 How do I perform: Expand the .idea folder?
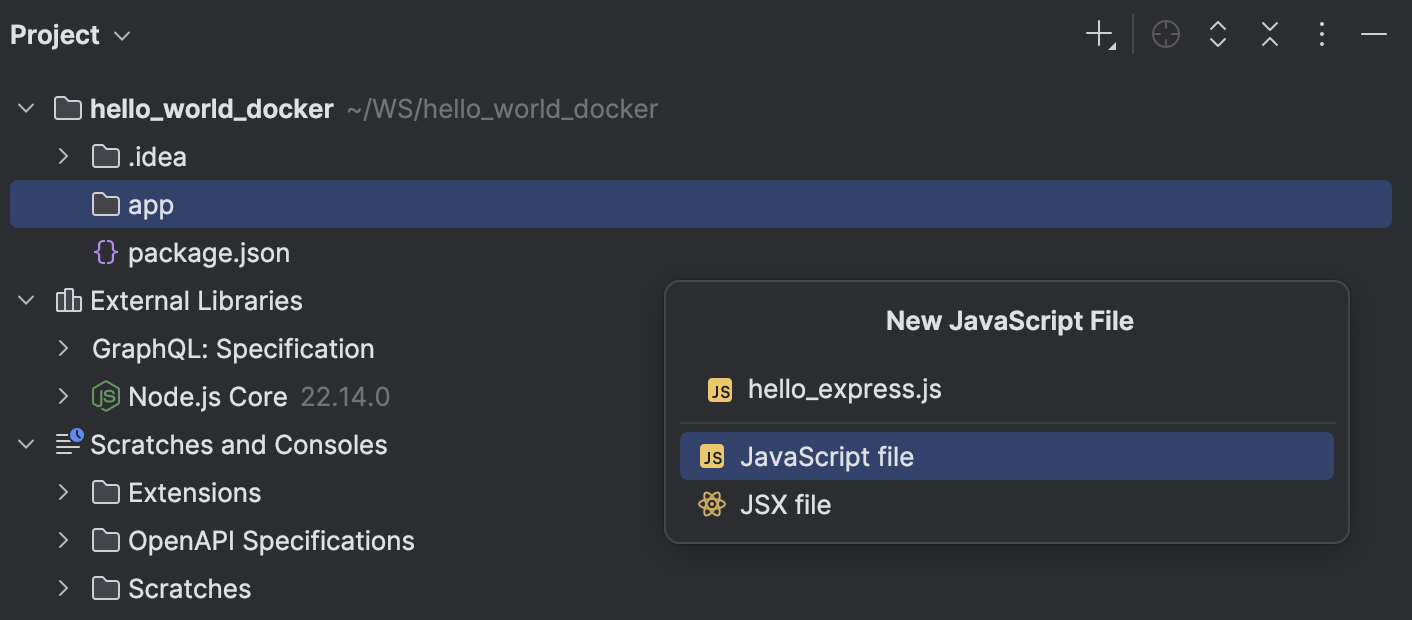point(63,157)
